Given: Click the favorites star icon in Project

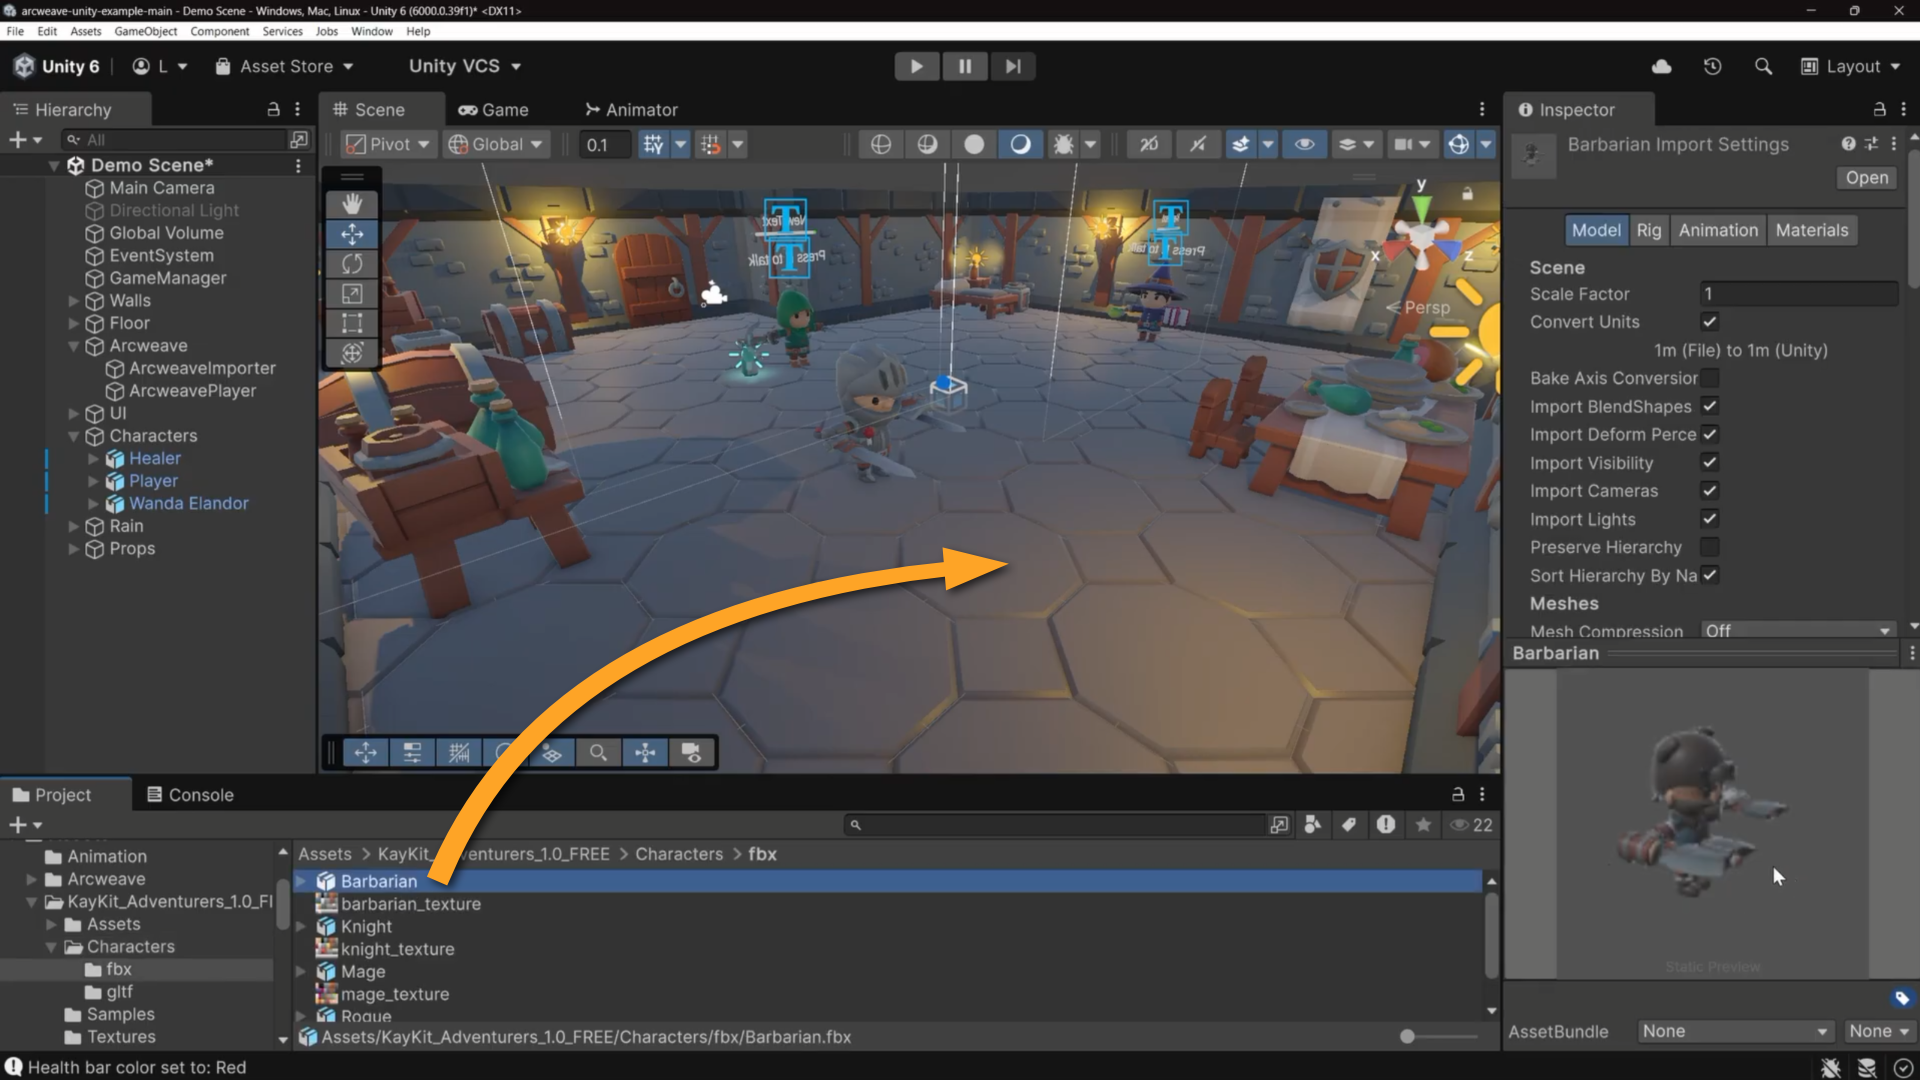Looking at the screenshot, I should [x=1423, y=824].
